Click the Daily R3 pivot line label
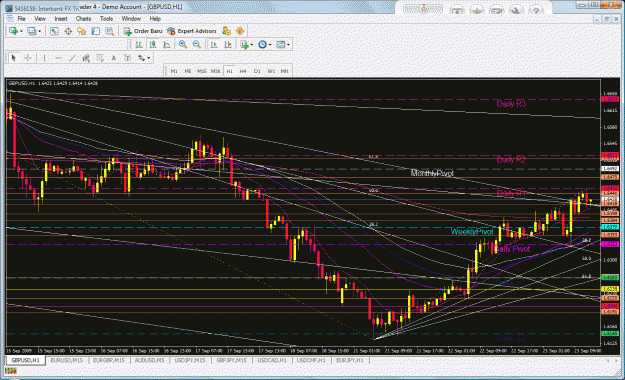Screen dimensions: 625x380 511,104
